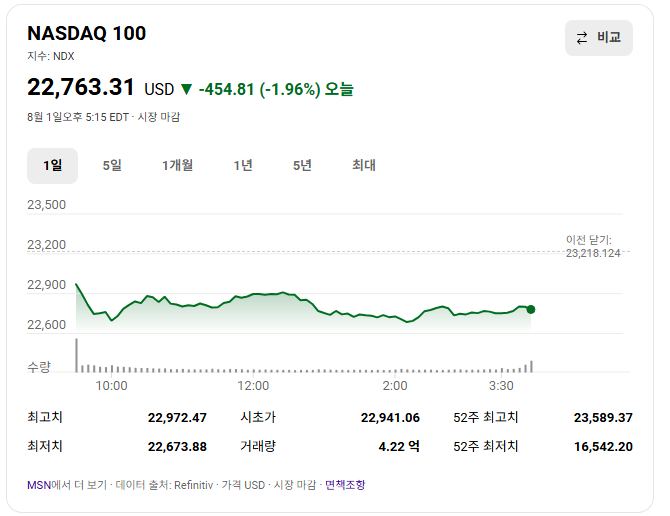Click the 22,600 y-axis label
The width and height of the screenshot is (670, 516).
pyautogui.click(x=47, y=325)
